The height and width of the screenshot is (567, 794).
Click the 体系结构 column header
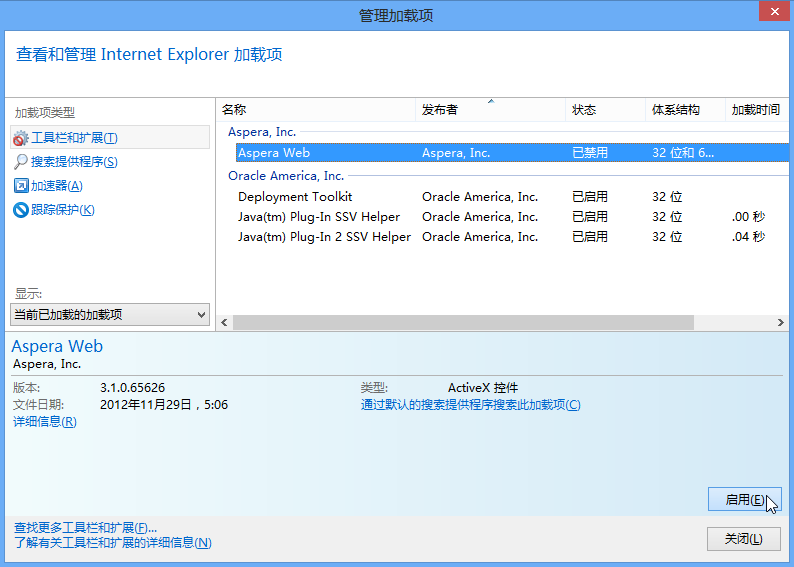click(x=684, y=110)
